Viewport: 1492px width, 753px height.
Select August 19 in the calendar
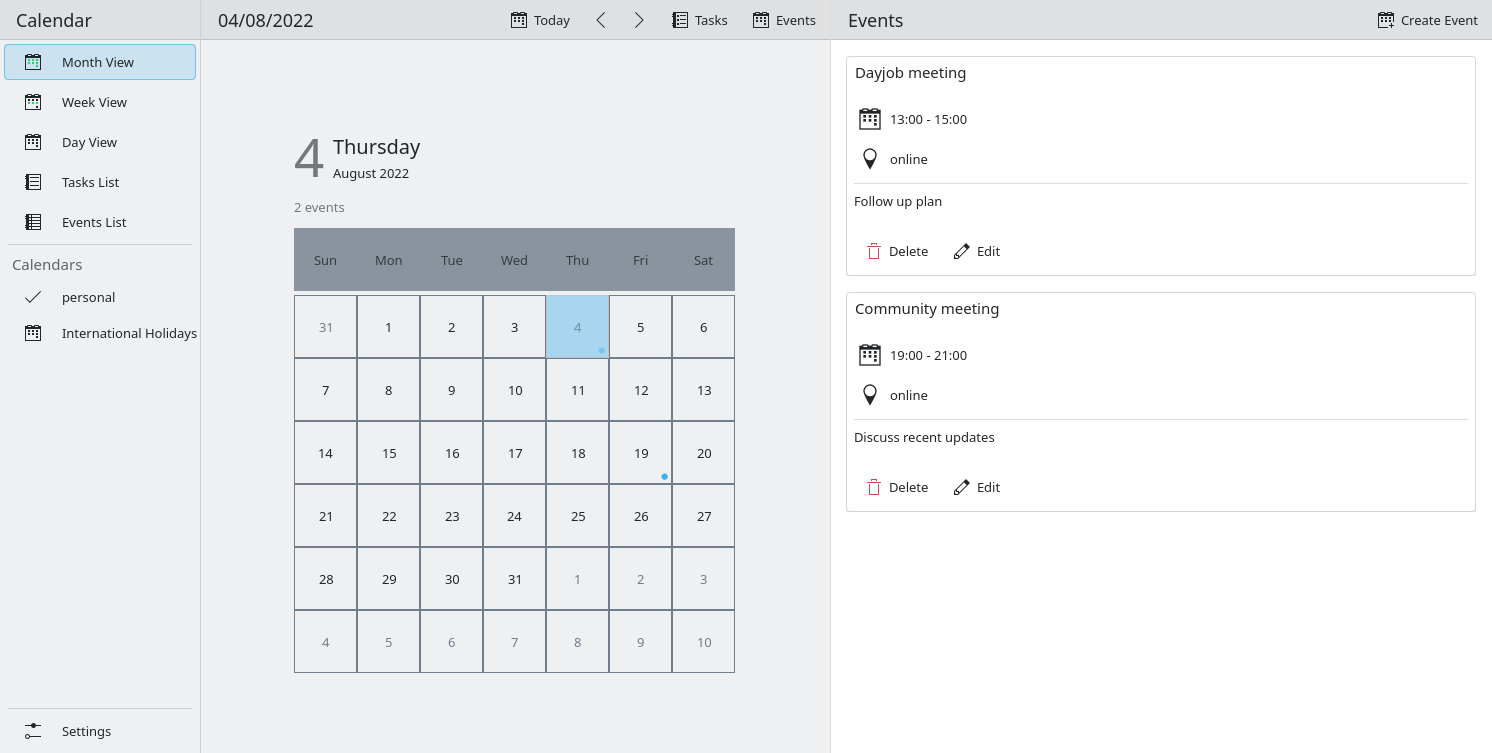(x=641, y=453)
